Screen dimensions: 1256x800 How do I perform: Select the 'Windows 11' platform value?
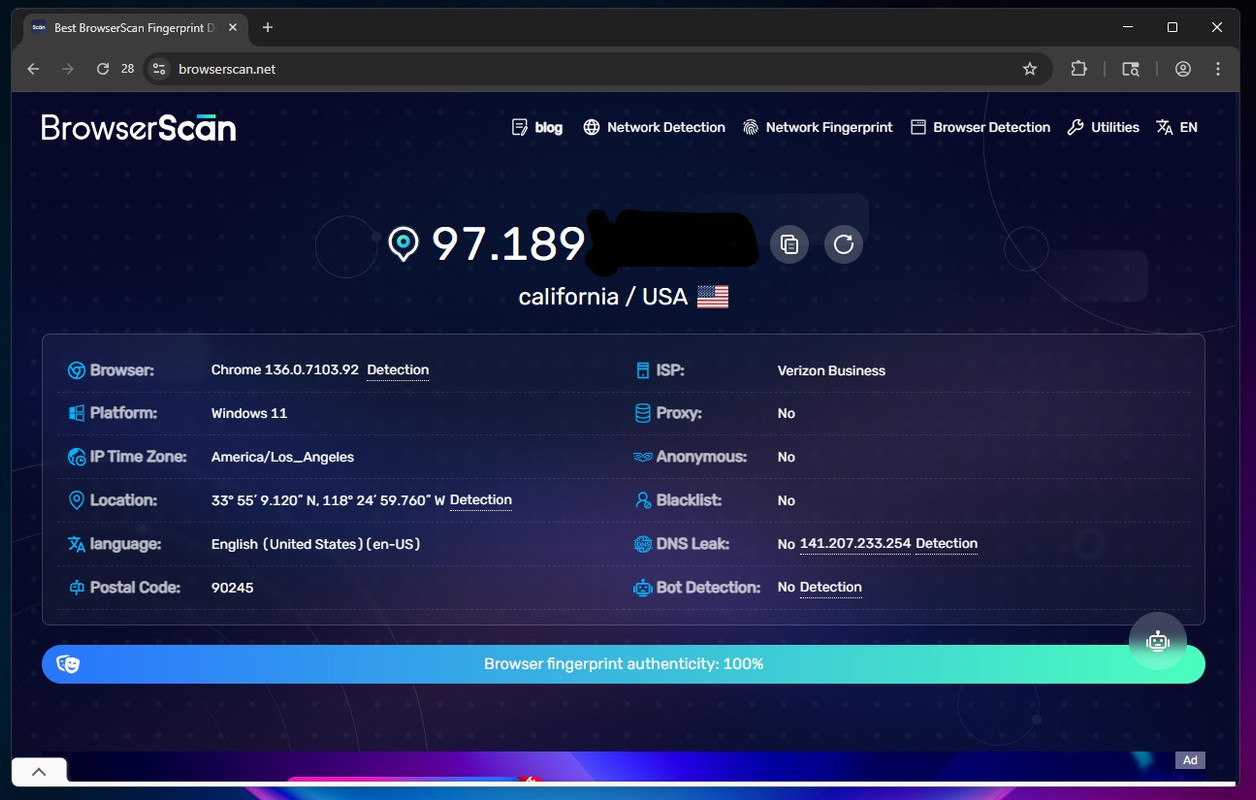point(249,413)
